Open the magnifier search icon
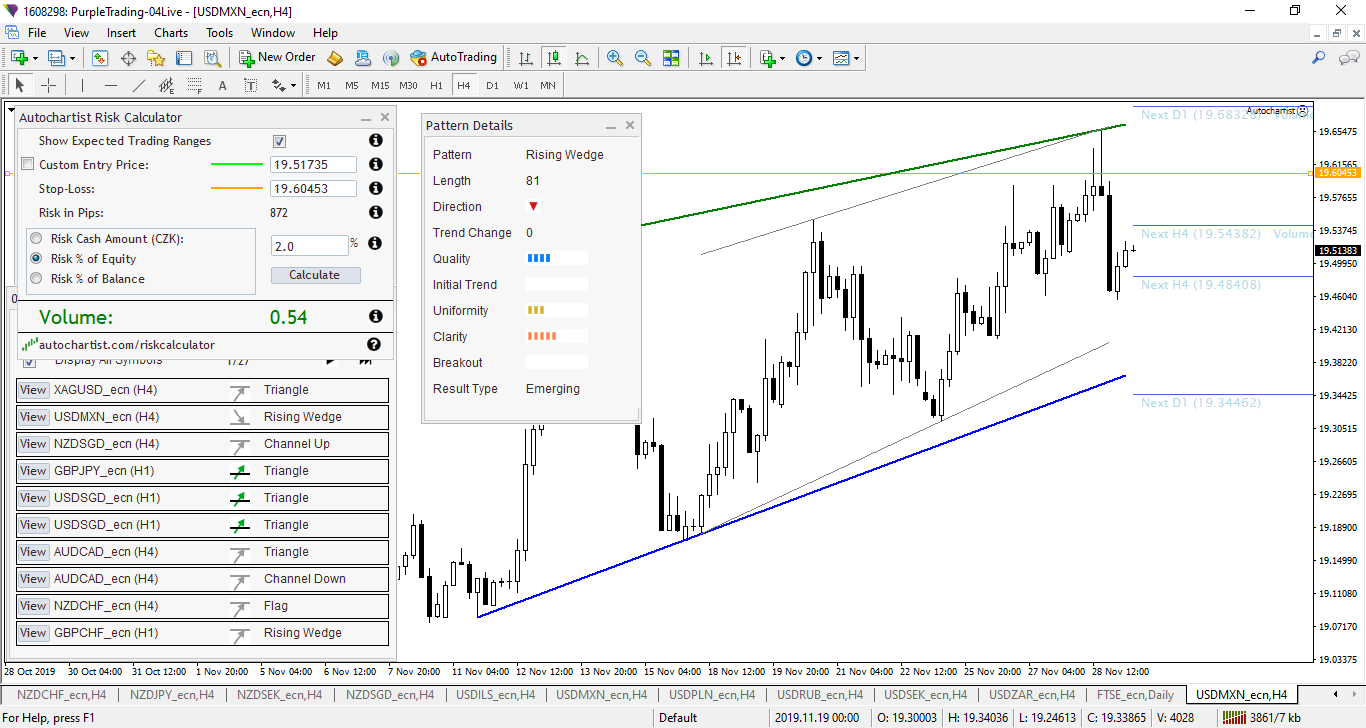 pos(1319,58)
